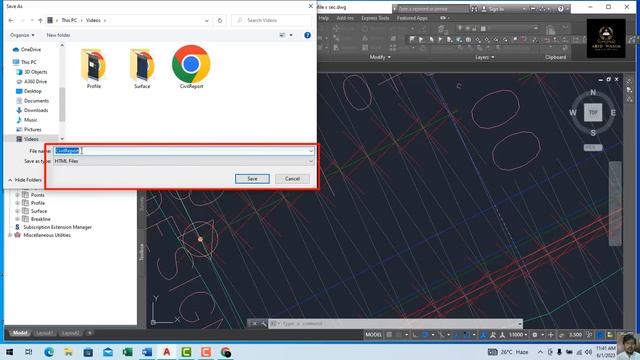Viewport: 640px width, 360px height.
Task: Open Excel from taskbar
Action: tap(127, 352)
